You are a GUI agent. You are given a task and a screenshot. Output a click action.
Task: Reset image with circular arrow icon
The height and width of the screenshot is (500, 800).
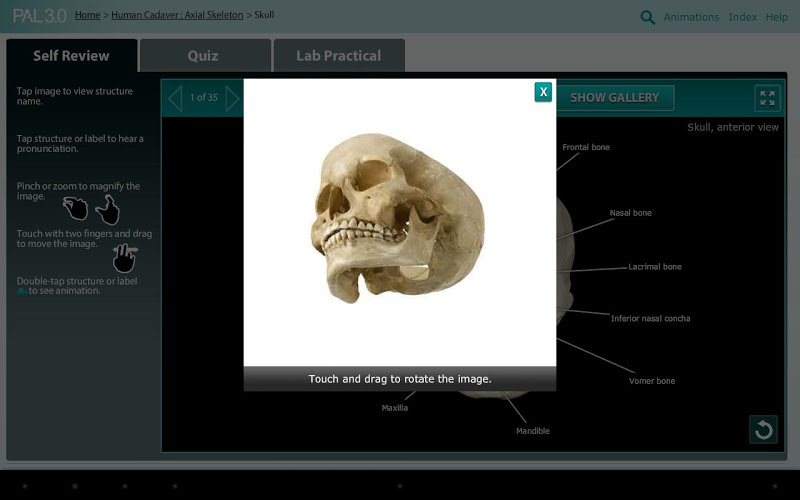(x=763, y=430)
